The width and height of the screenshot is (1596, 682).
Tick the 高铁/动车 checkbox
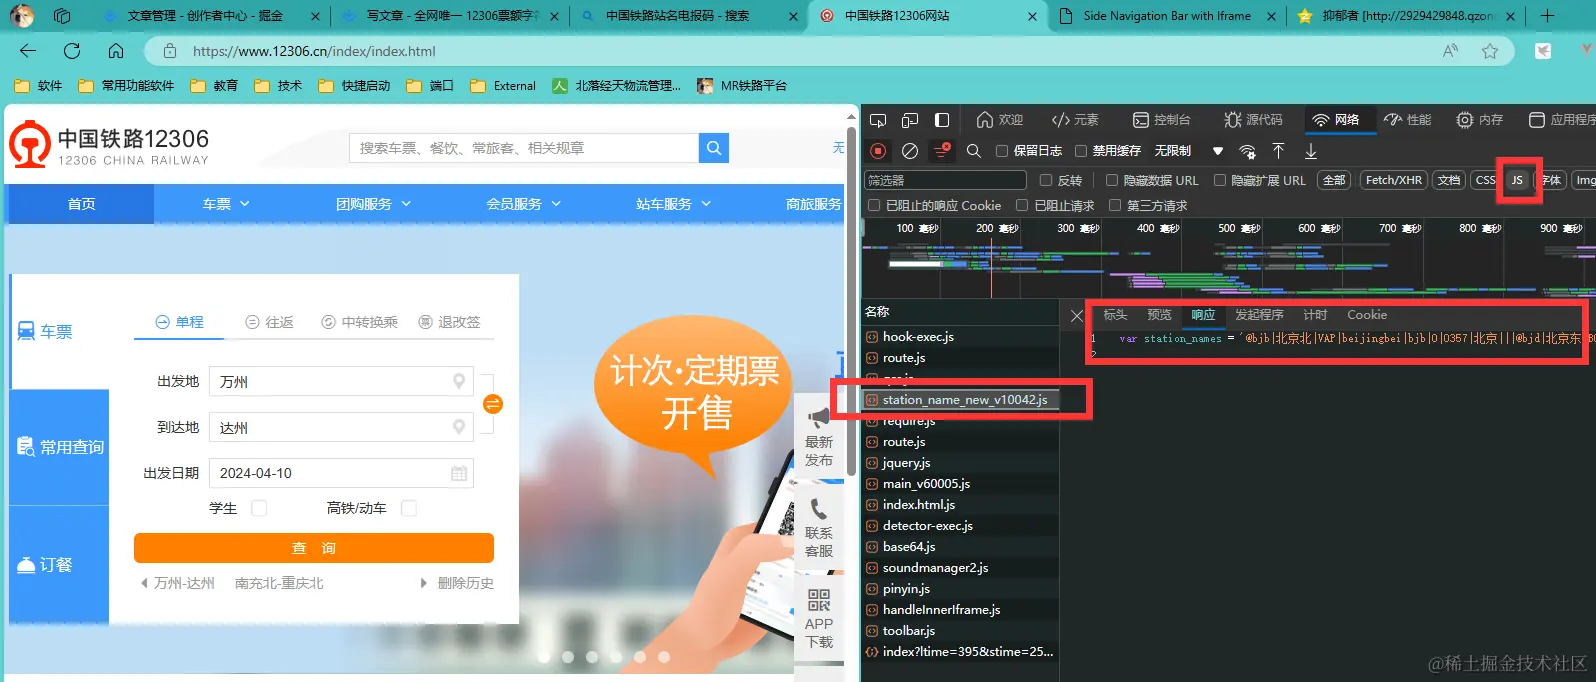pos(408,508)
